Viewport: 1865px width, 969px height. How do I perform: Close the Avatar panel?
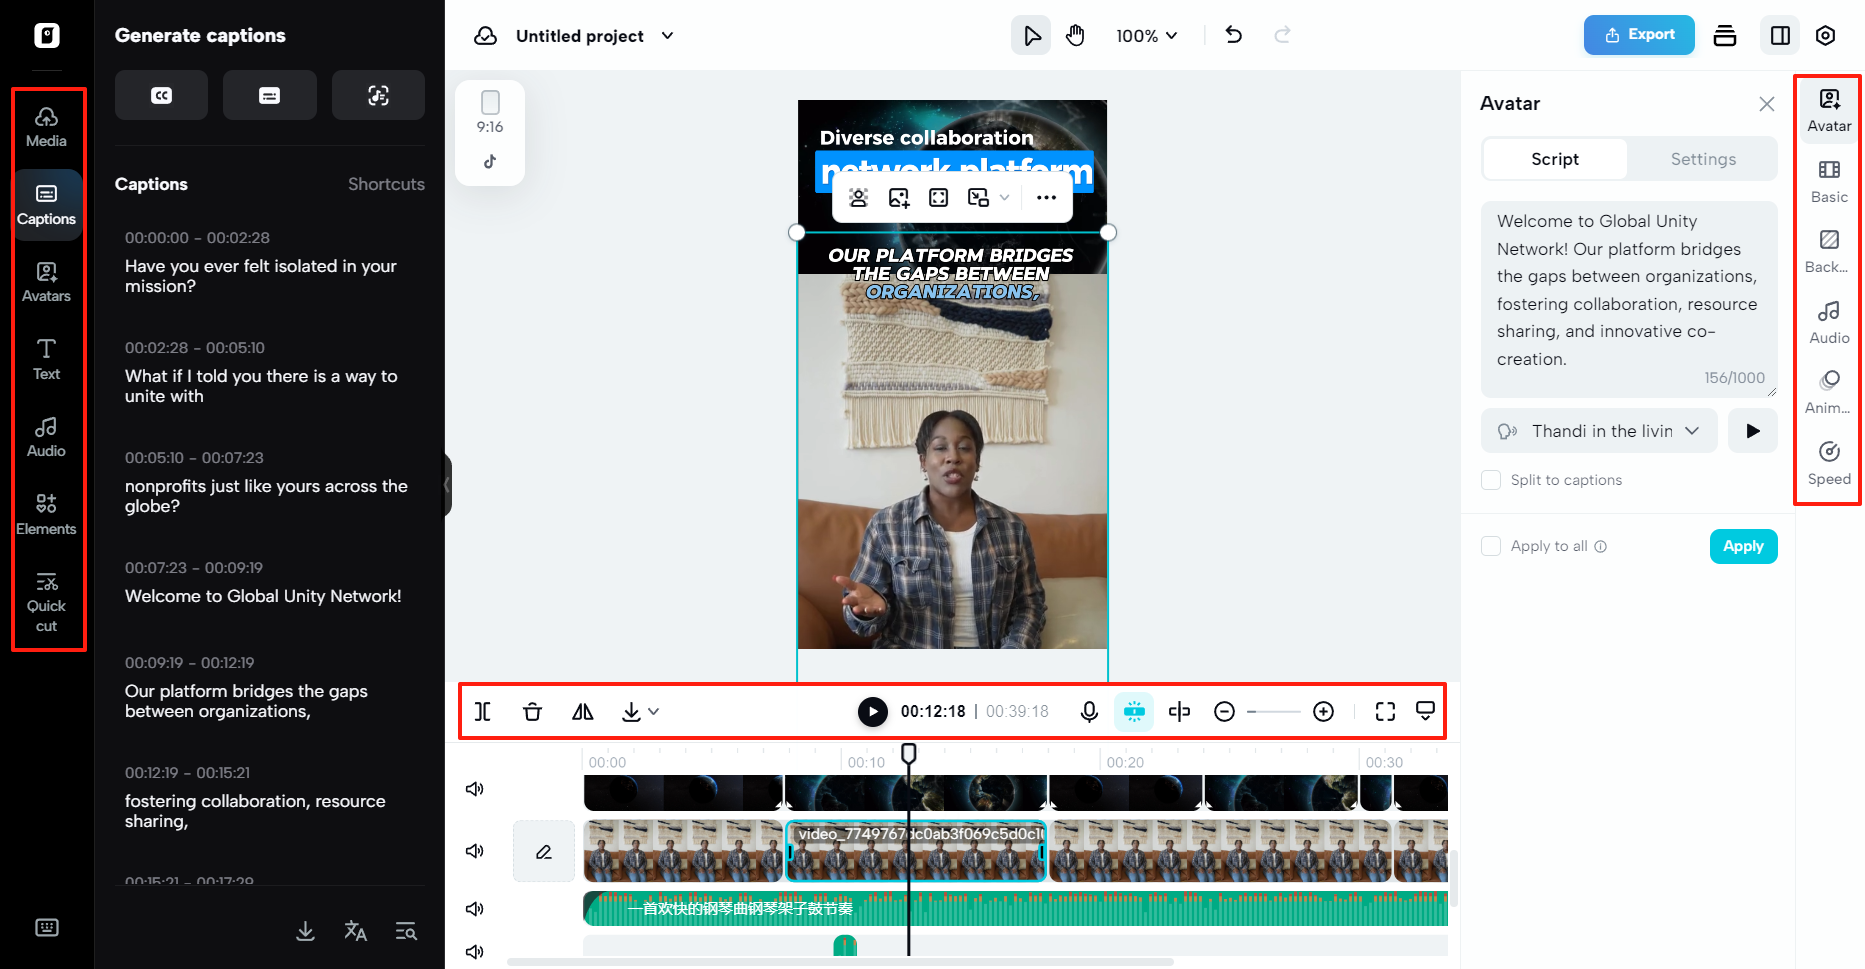click(x=1767, y=104)
